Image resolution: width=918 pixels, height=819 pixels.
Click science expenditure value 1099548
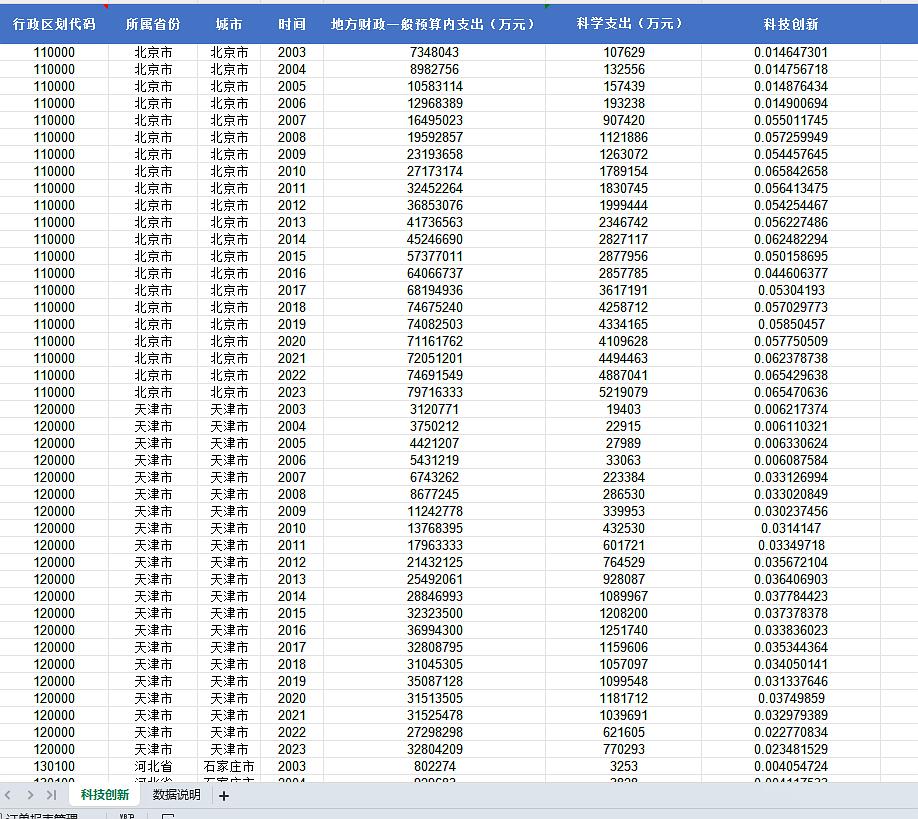tap(624, 680)
